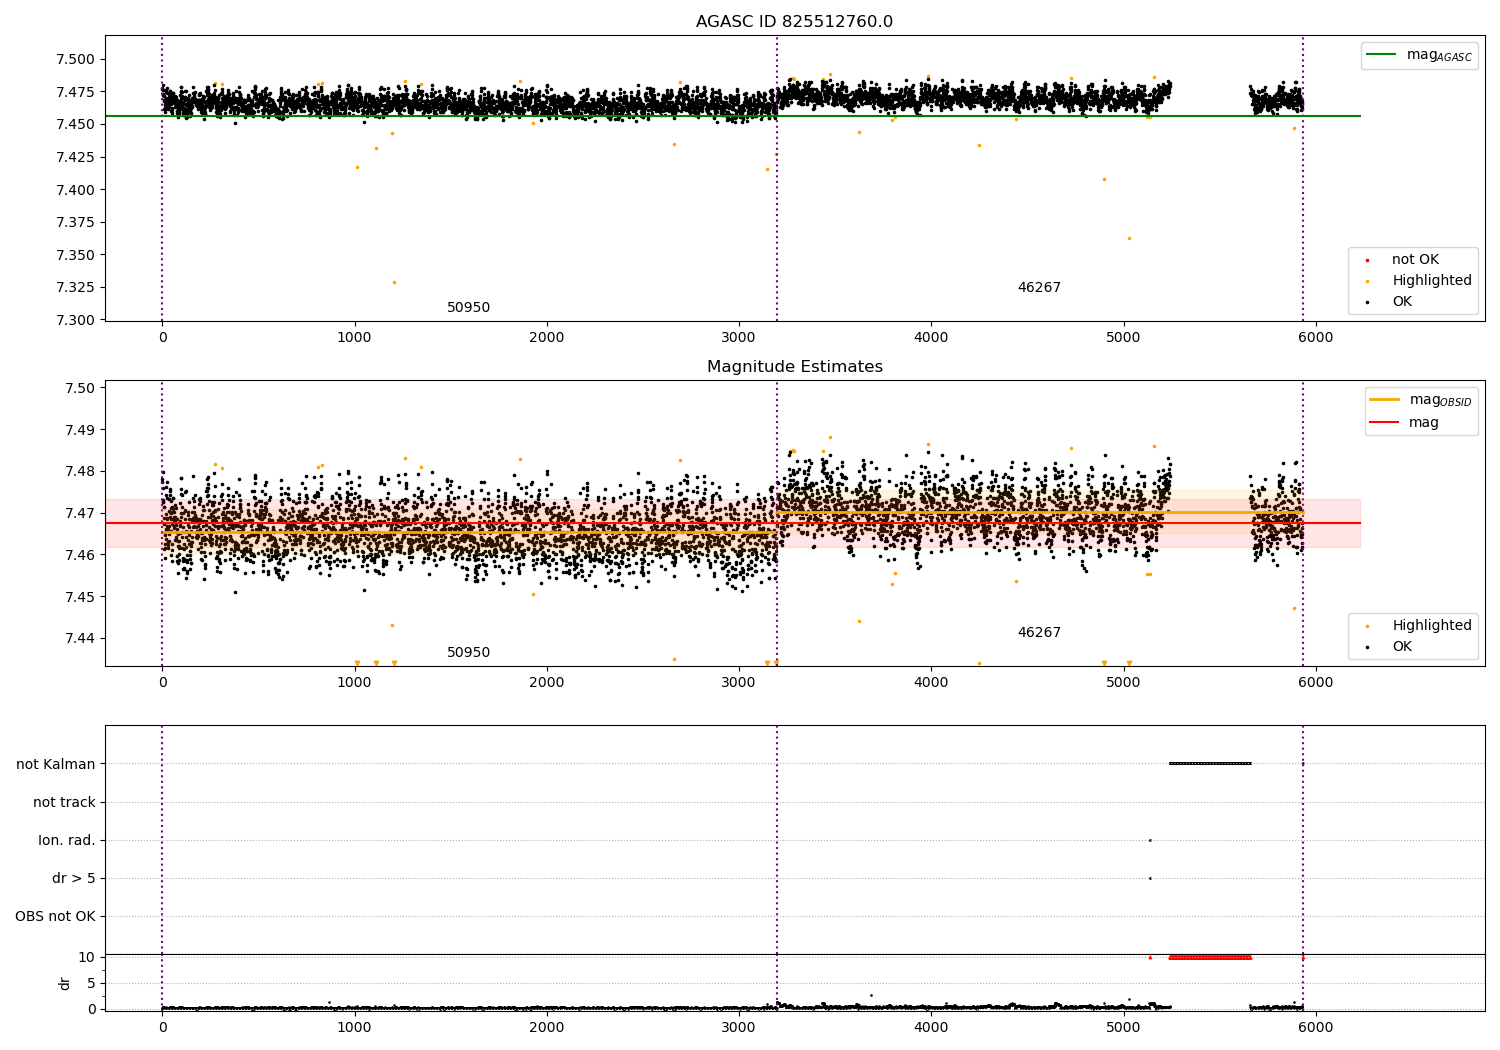
Task: Click the 10 tick on the dr axis
Action: click(87, 957)
